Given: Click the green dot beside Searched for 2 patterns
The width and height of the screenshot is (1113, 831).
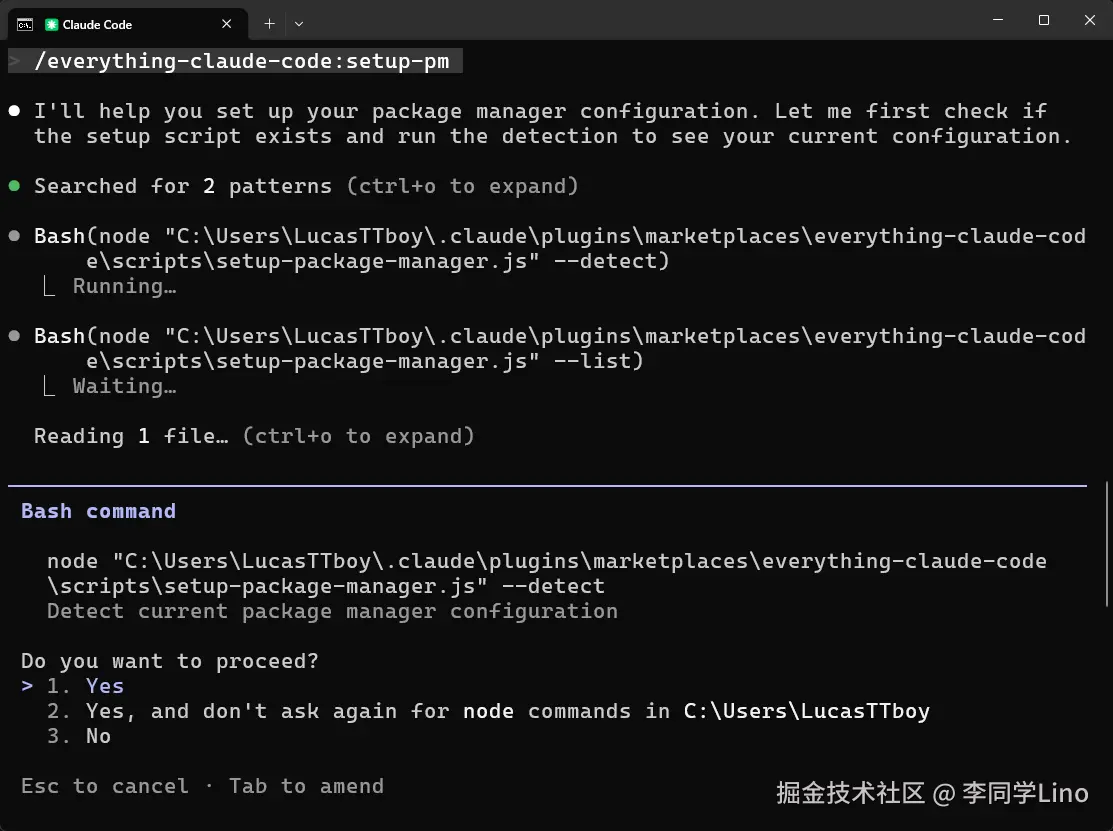Looking at the screenshot, I should pos(14,186).
